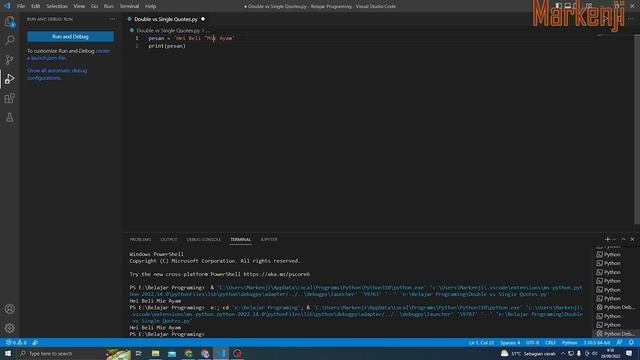Open Task View on the taskbar
Viewport: 640px width, 360px height.
point(139,353)
